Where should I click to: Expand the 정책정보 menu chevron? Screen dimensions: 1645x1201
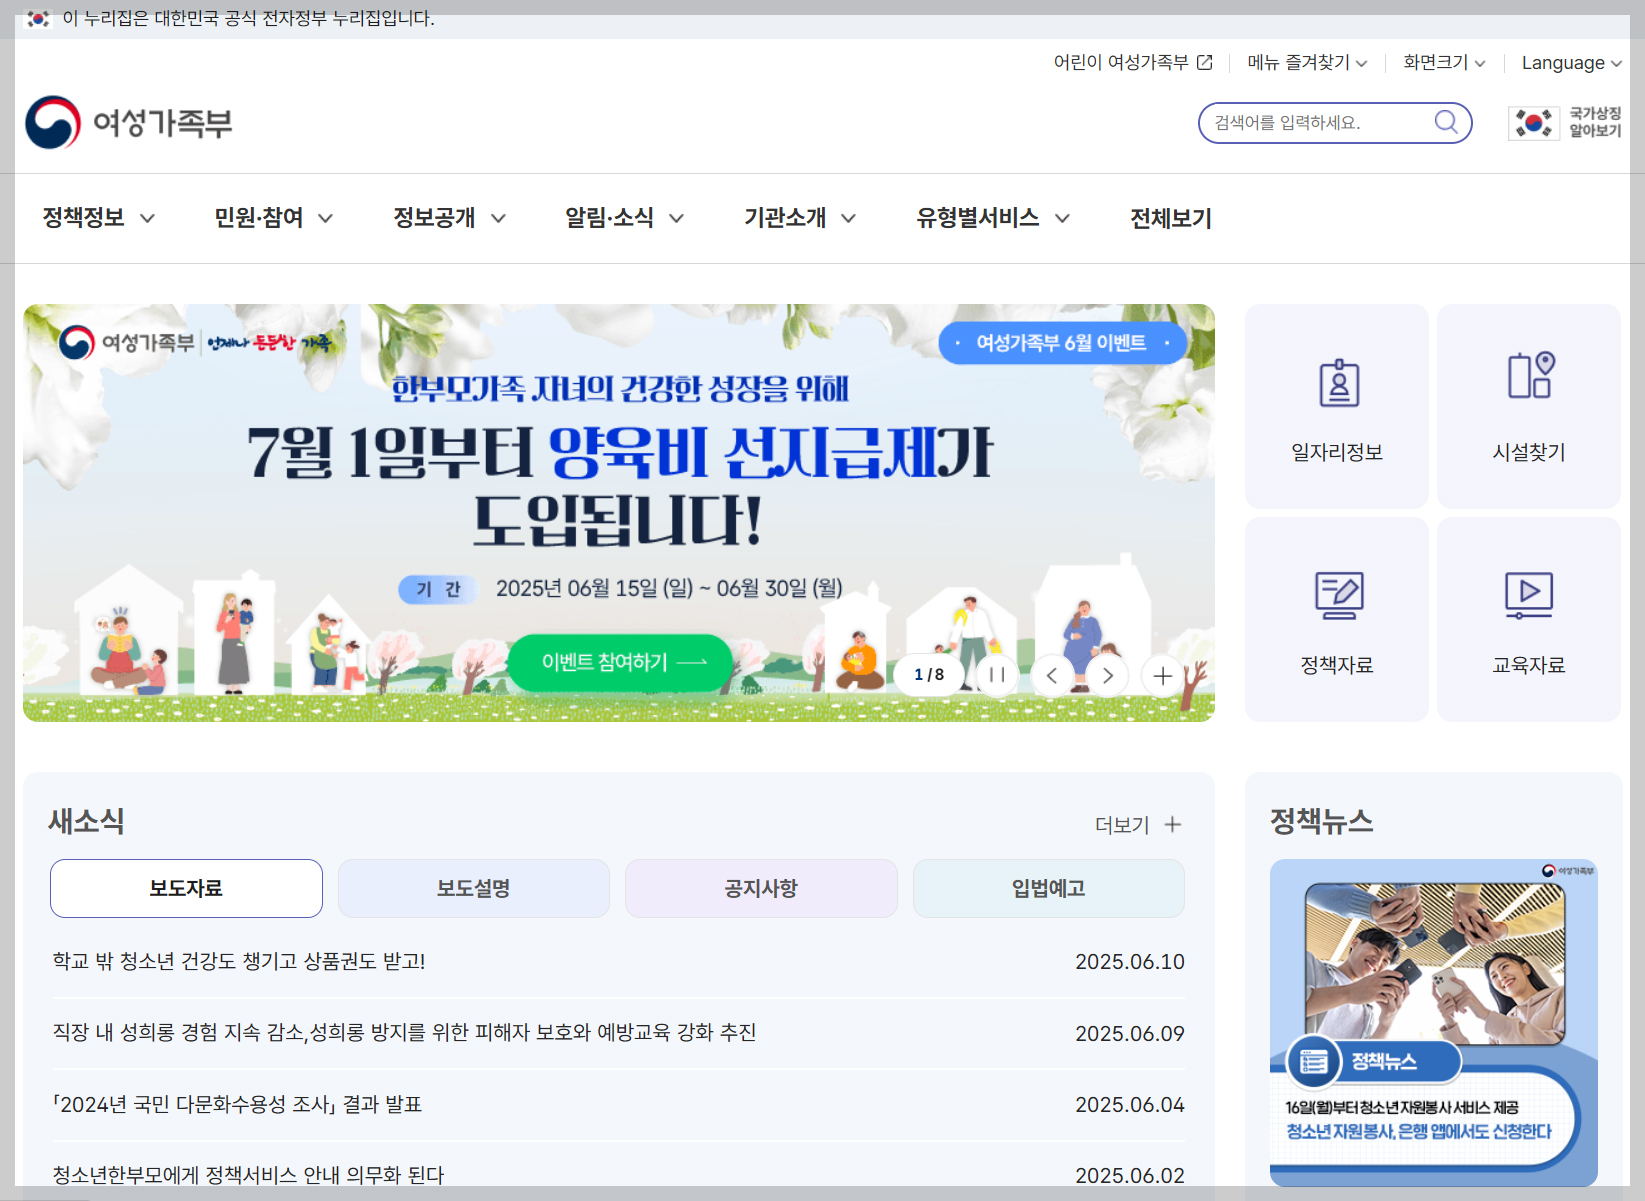coord(148,218)
